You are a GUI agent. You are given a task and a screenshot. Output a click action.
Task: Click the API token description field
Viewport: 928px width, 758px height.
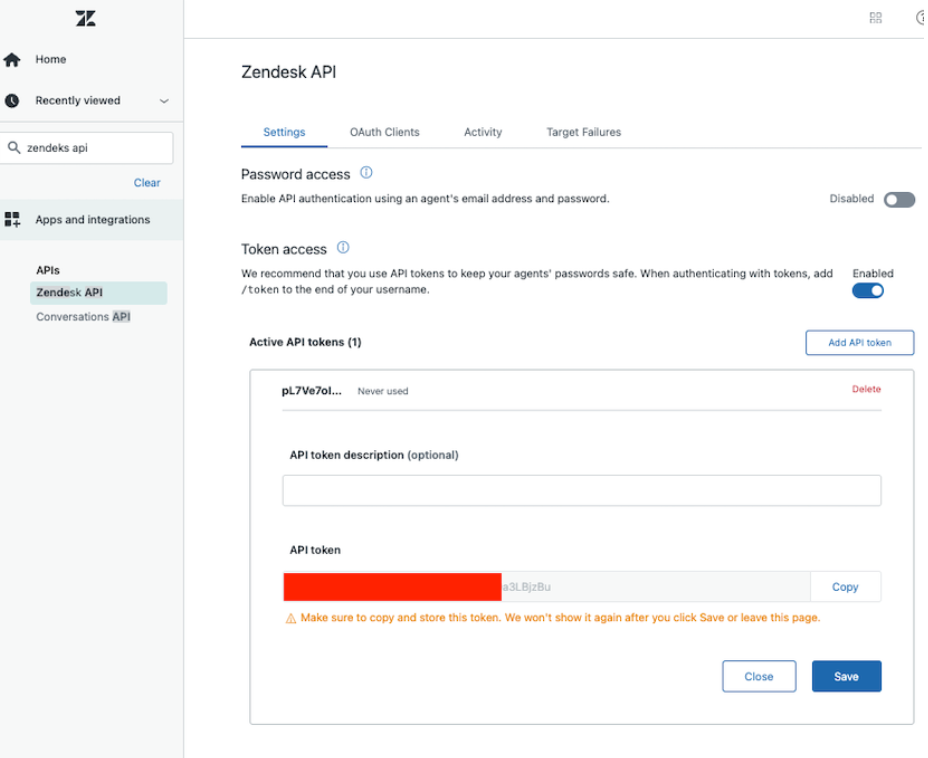[x=581, y=491]
